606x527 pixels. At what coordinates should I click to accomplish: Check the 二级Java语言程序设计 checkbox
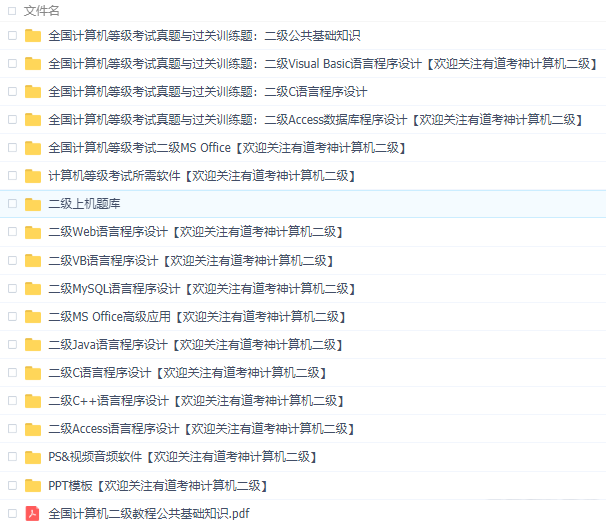pos(12,344)
